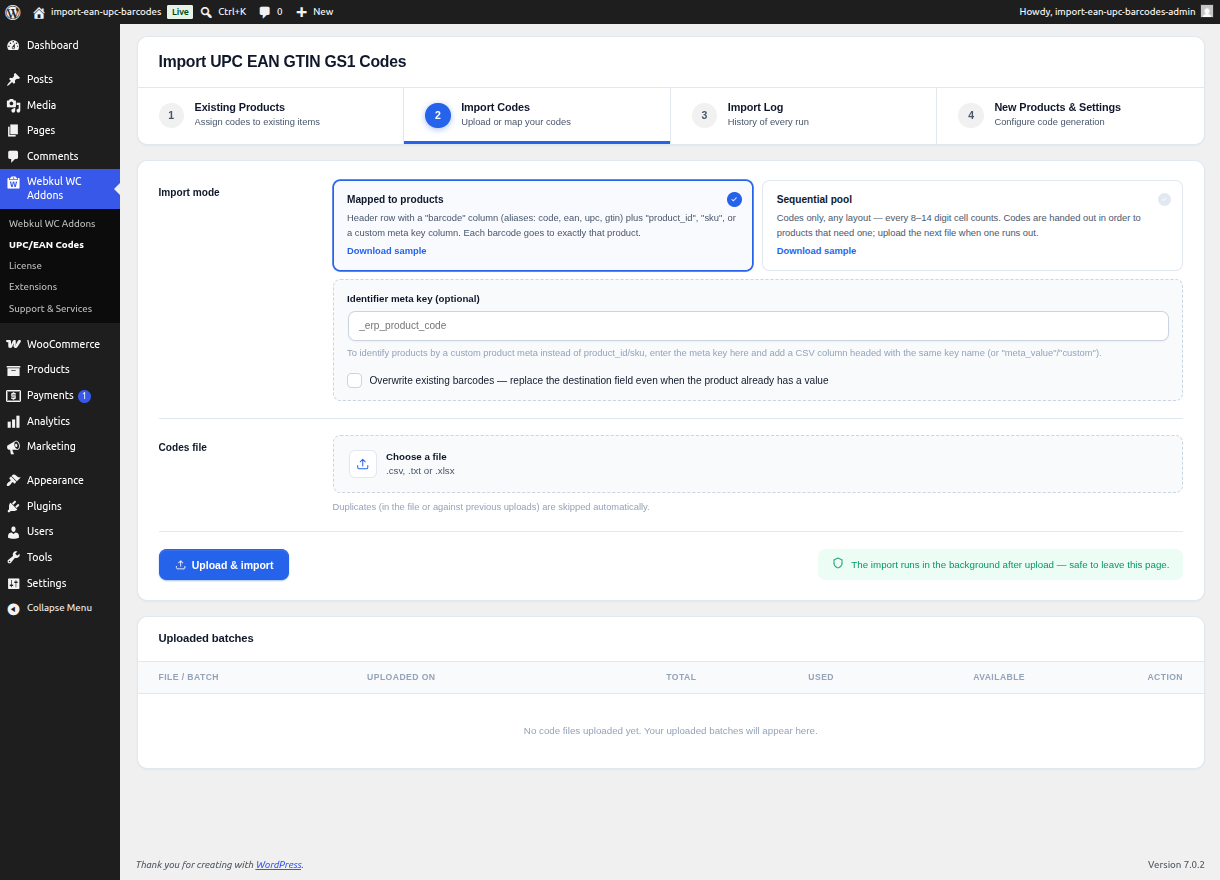Click the Payments notification badge
The height and width of the screenshot is (880, 1220).
click(84, 396)
